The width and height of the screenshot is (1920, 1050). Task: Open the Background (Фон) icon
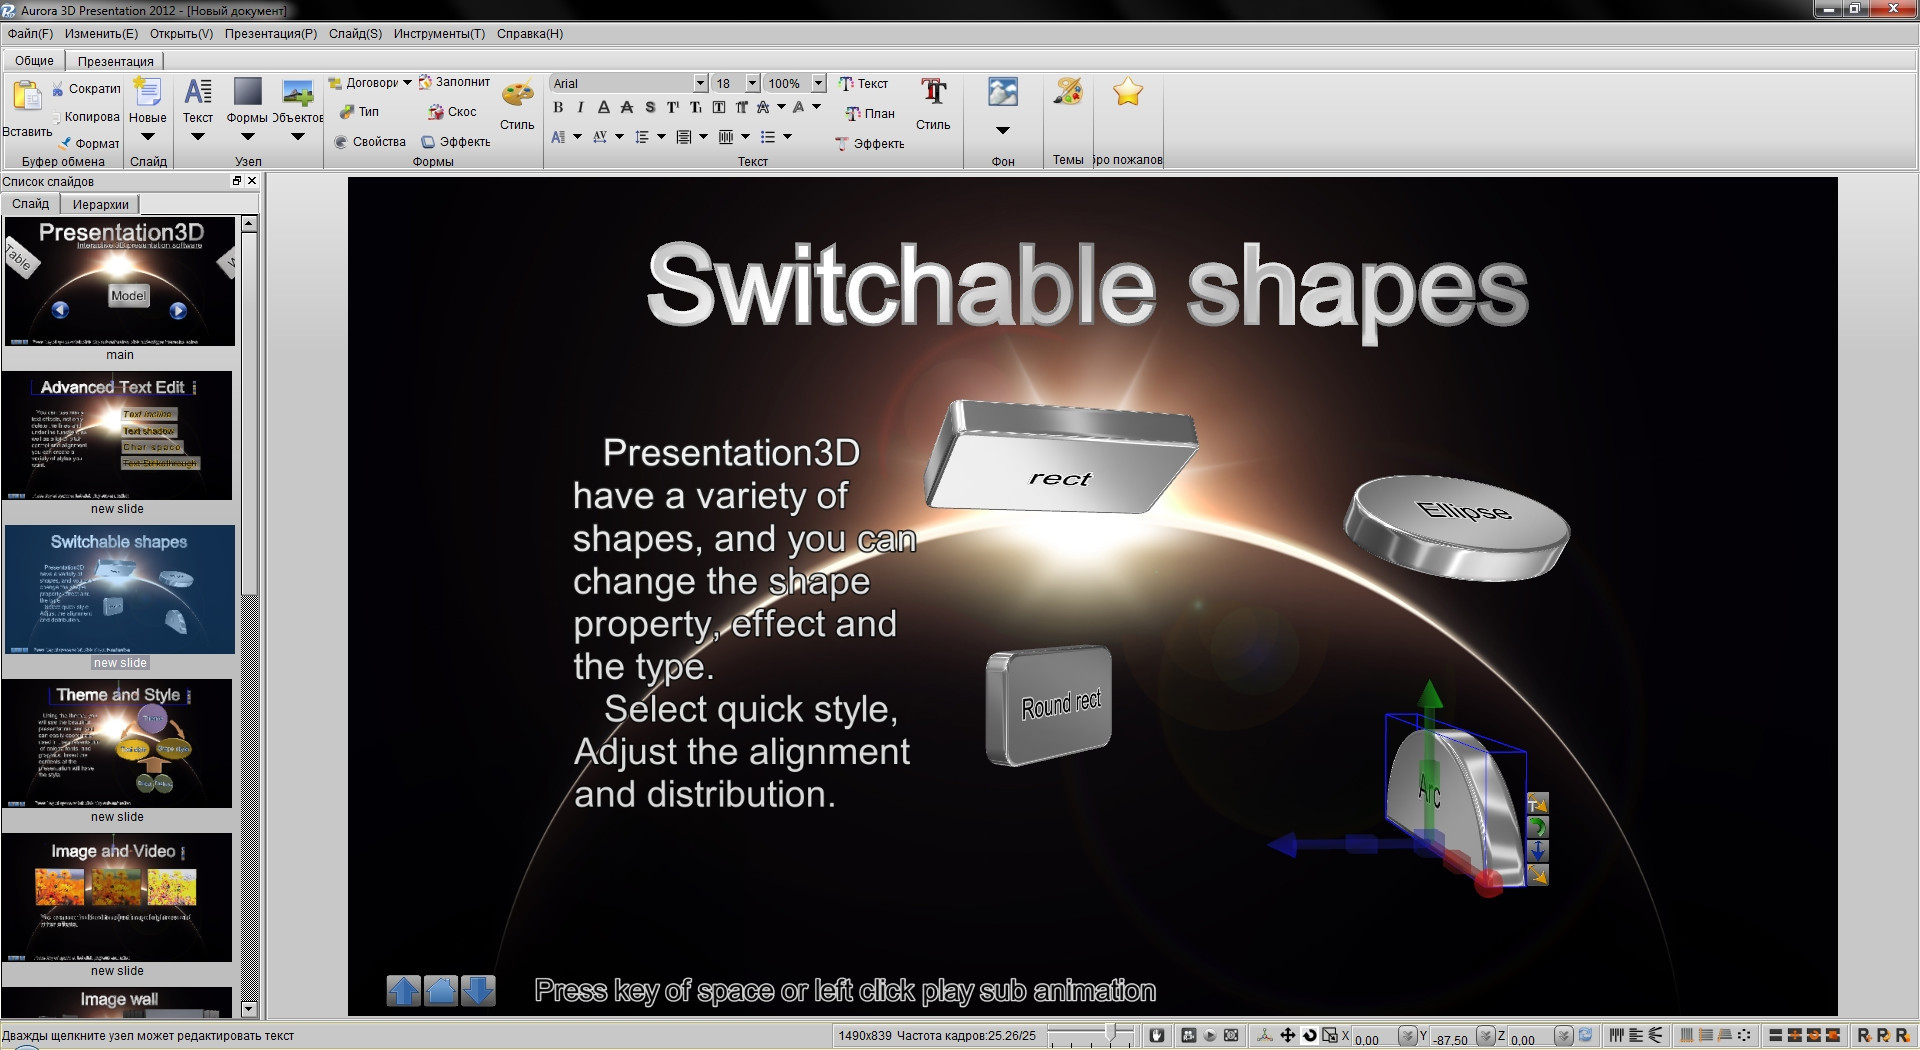1002,92
